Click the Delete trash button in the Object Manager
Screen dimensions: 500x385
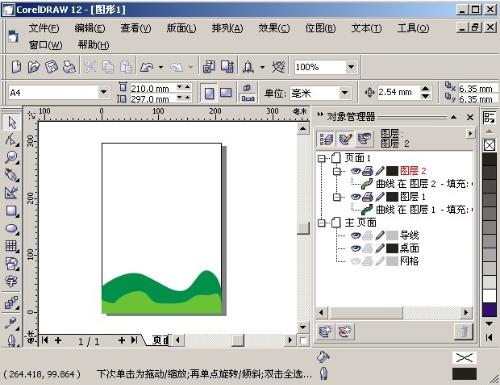tap(463, 331)
